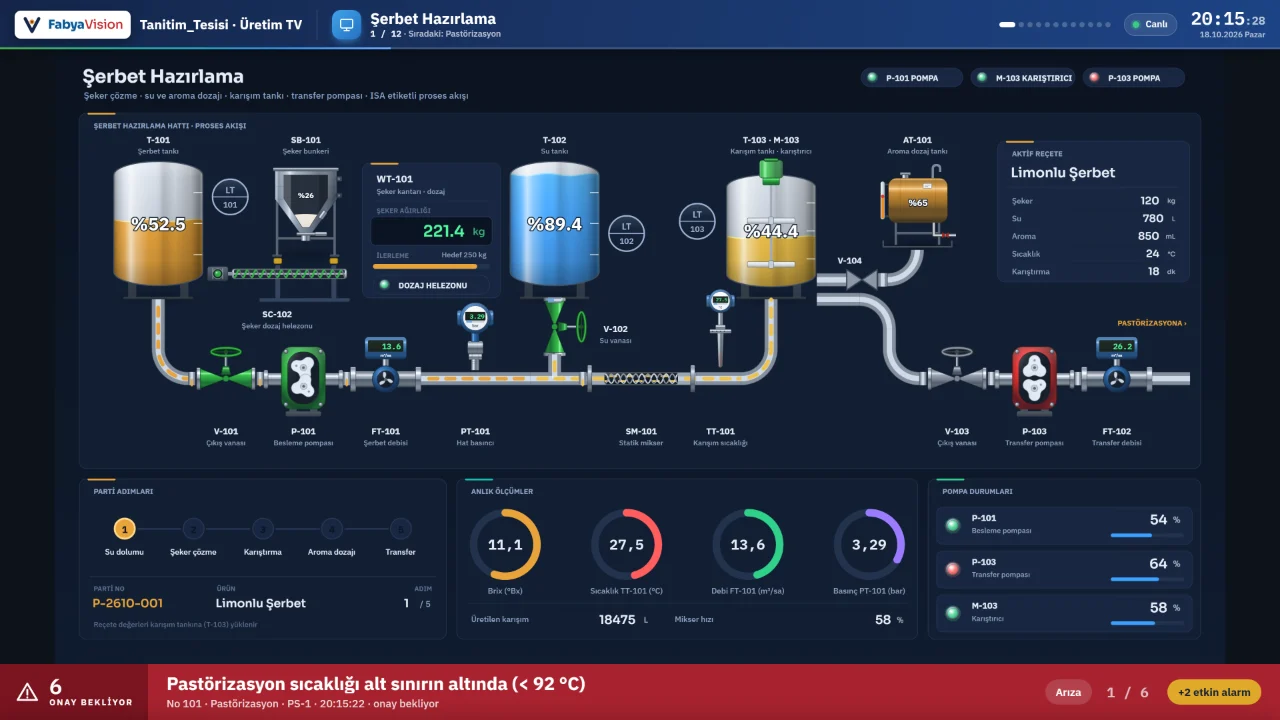Click the green V-101 çıkış vanası valve
This screenshot has width=1280, height=720.
pyautogui.click(x=226, y=369)
